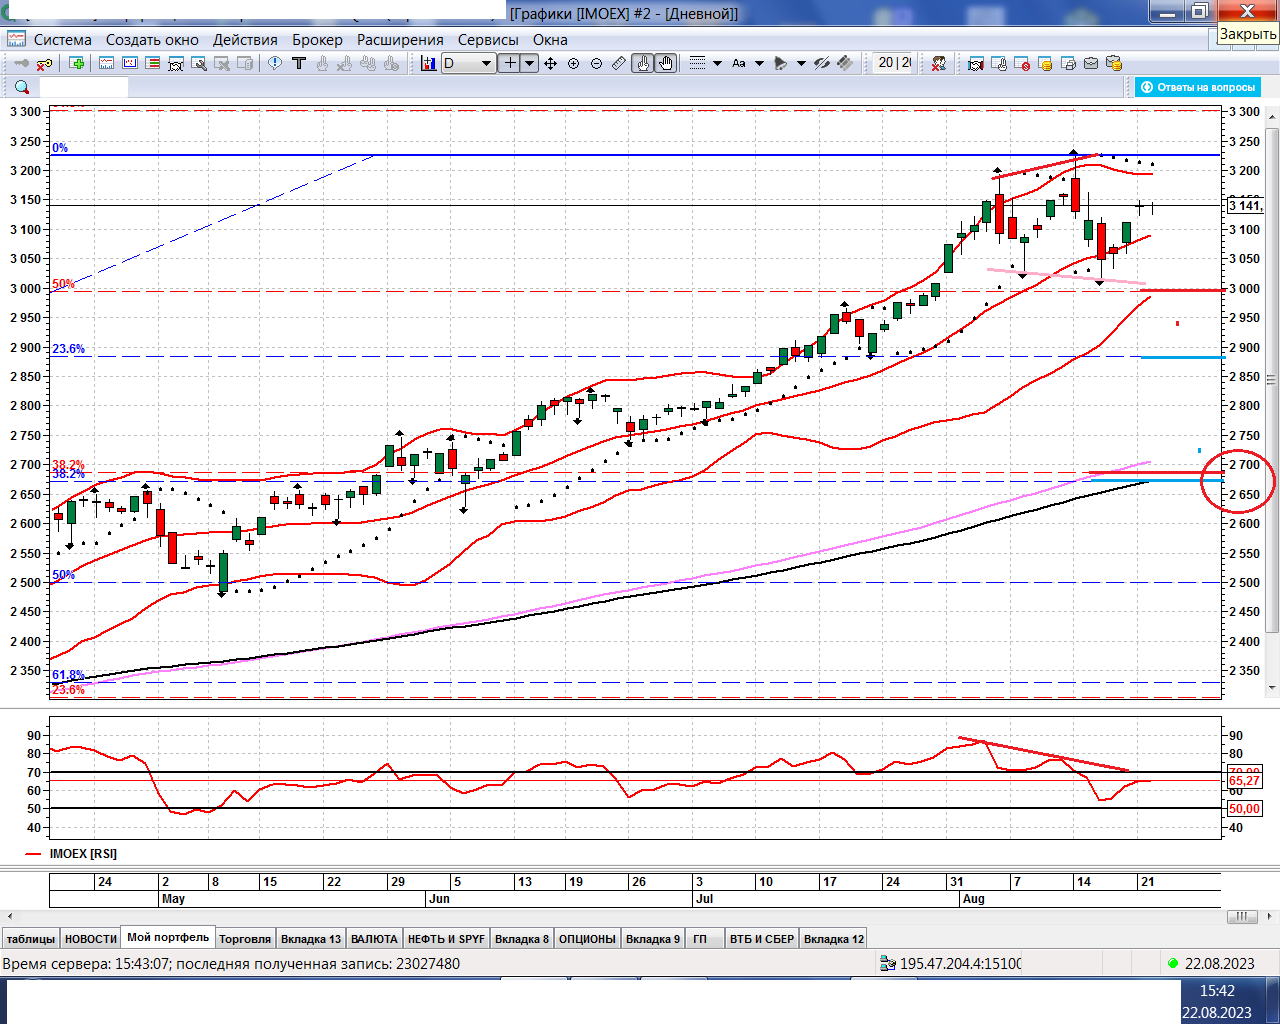The width and height of the screenshot is (1280, 1024).
Task: Select the ruler measurement tool
Action: [x=619, y=63]
